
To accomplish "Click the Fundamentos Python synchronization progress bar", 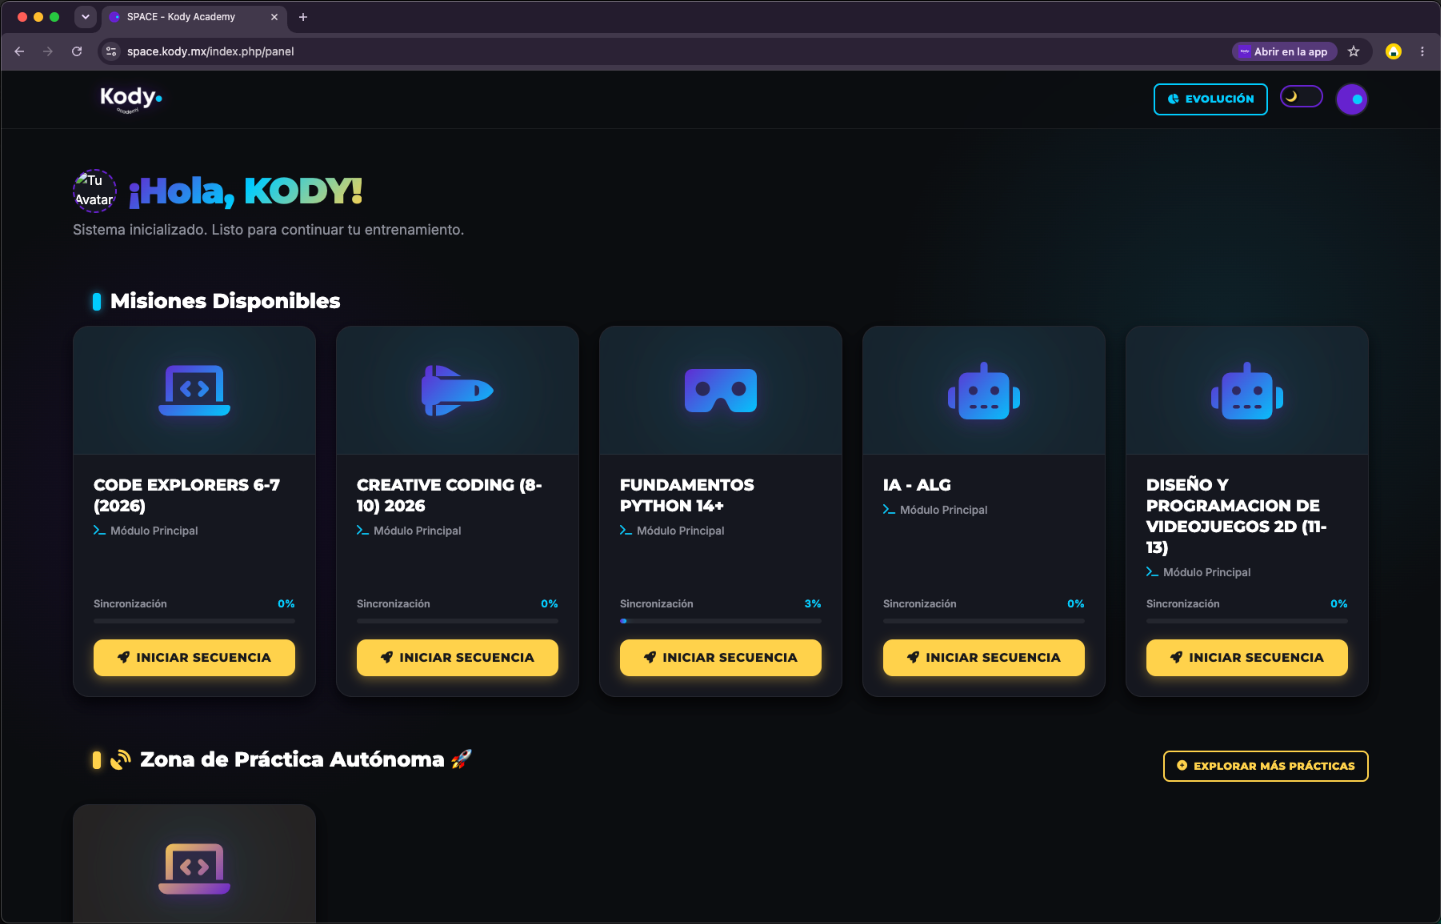I will [x=721, y=621].
